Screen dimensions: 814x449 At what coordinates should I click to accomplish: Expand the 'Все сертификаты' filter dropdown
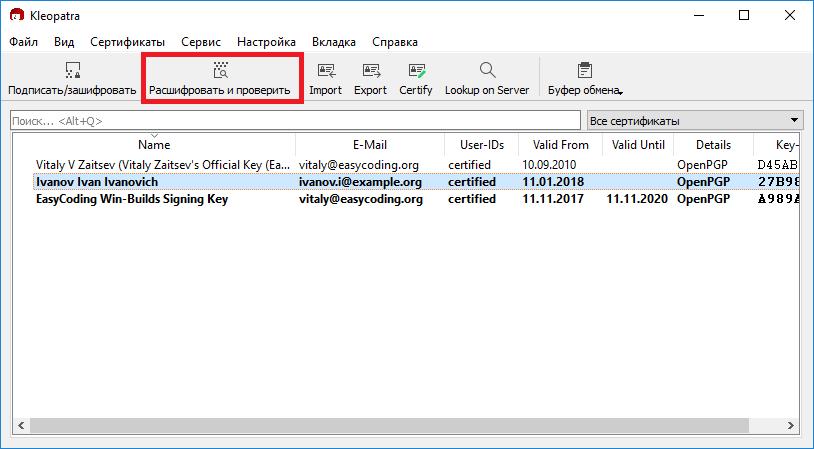[696, 120]
